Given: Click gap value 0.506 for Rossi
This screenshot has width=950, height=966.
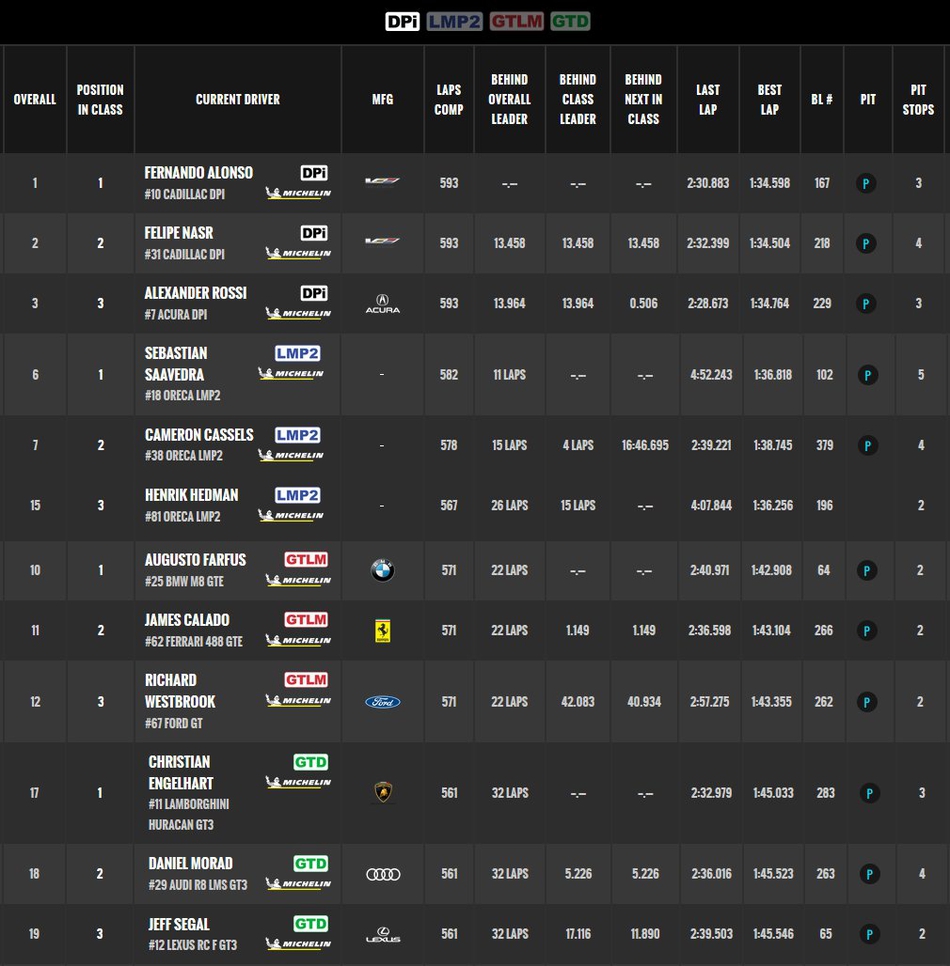Looking at the screenshot, I should [x=643, y=304].
